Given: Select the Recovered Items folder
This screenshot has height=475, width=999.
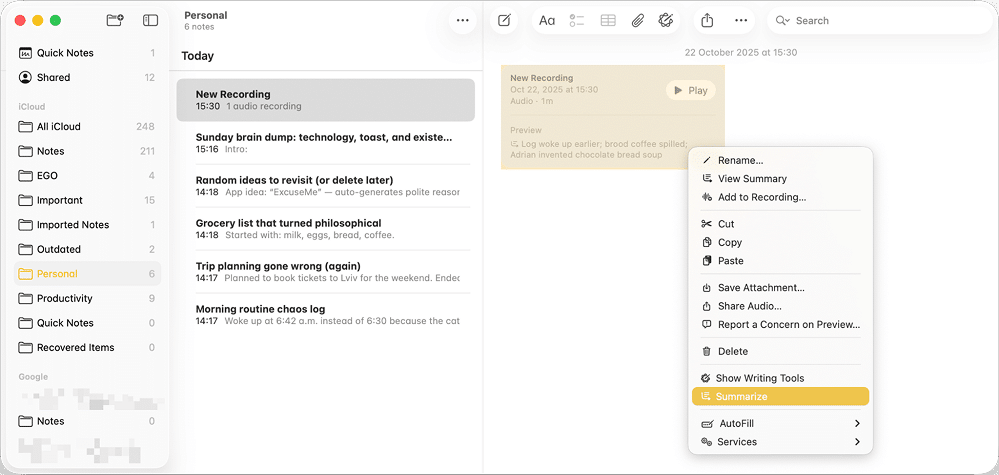Looking at the screenshot, I should coord(87,347).
